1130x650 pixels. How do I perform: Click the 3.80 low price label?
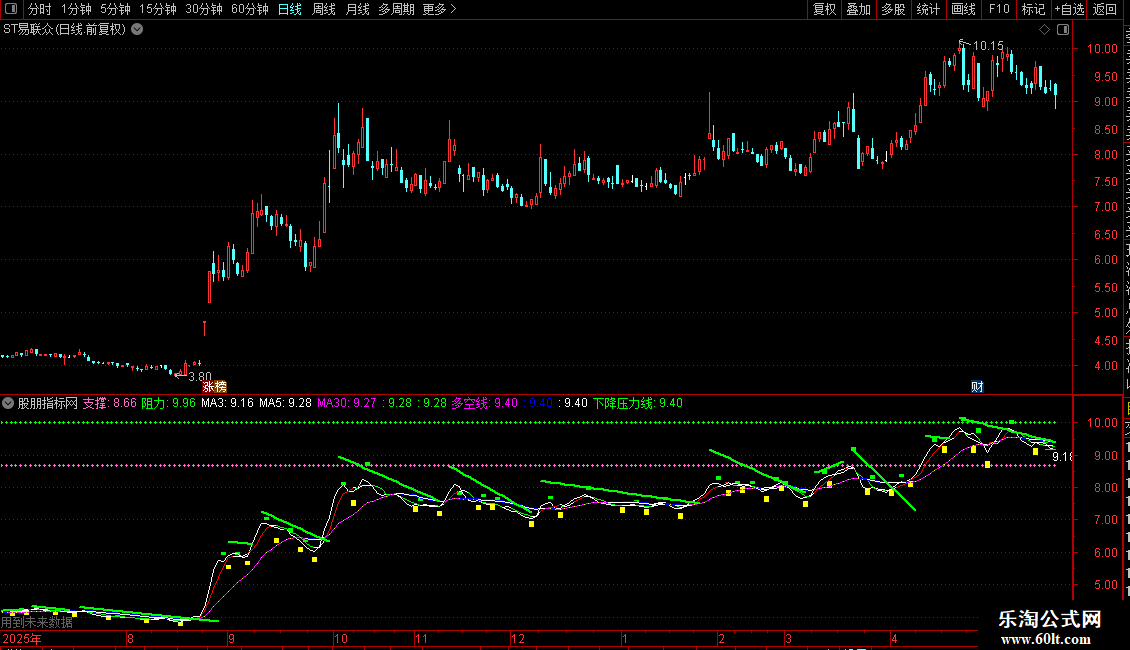tap(200, 376)
